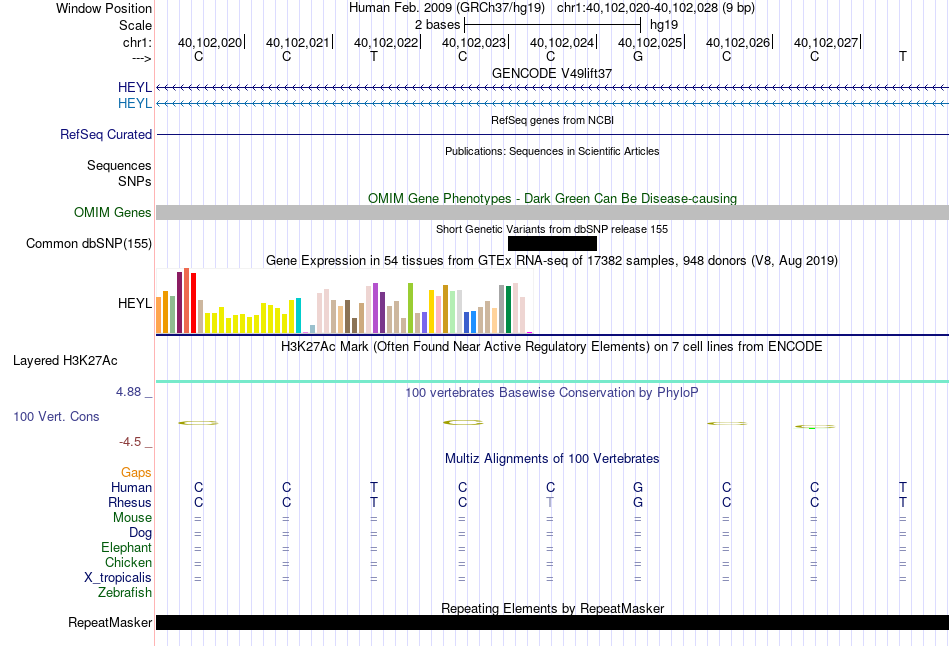Click the GTEx Gene Expression title
Screen dimensions: 950x646
tap(552, 261)
